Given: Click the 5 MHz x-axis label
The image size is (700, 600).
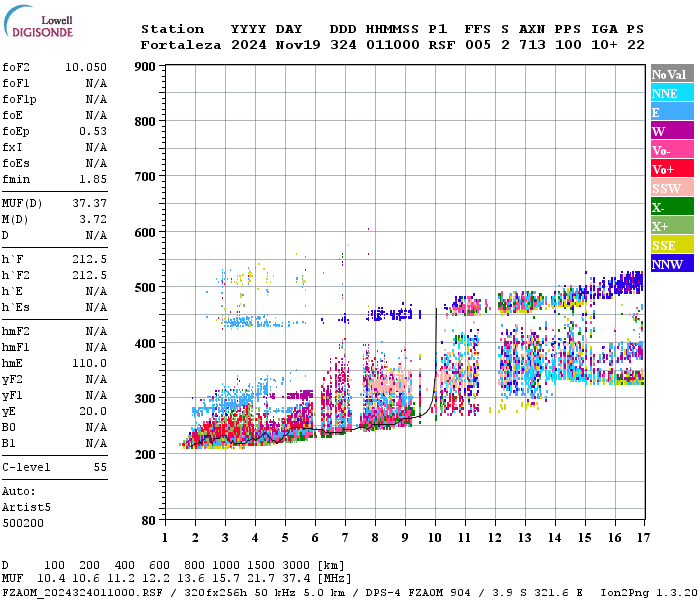Looking at the screenshot, I should [285, 538].
